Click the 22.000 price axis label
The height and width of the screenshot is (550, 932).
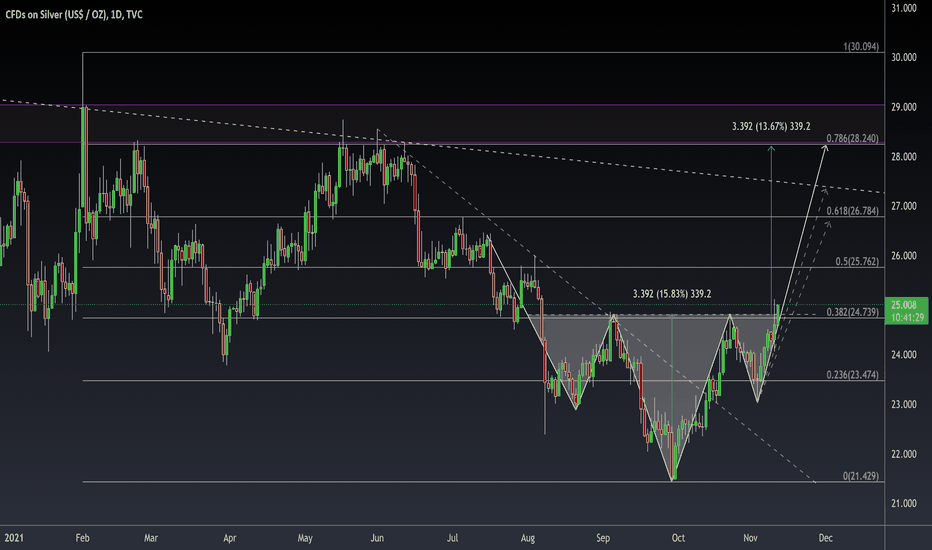(903, 454)
